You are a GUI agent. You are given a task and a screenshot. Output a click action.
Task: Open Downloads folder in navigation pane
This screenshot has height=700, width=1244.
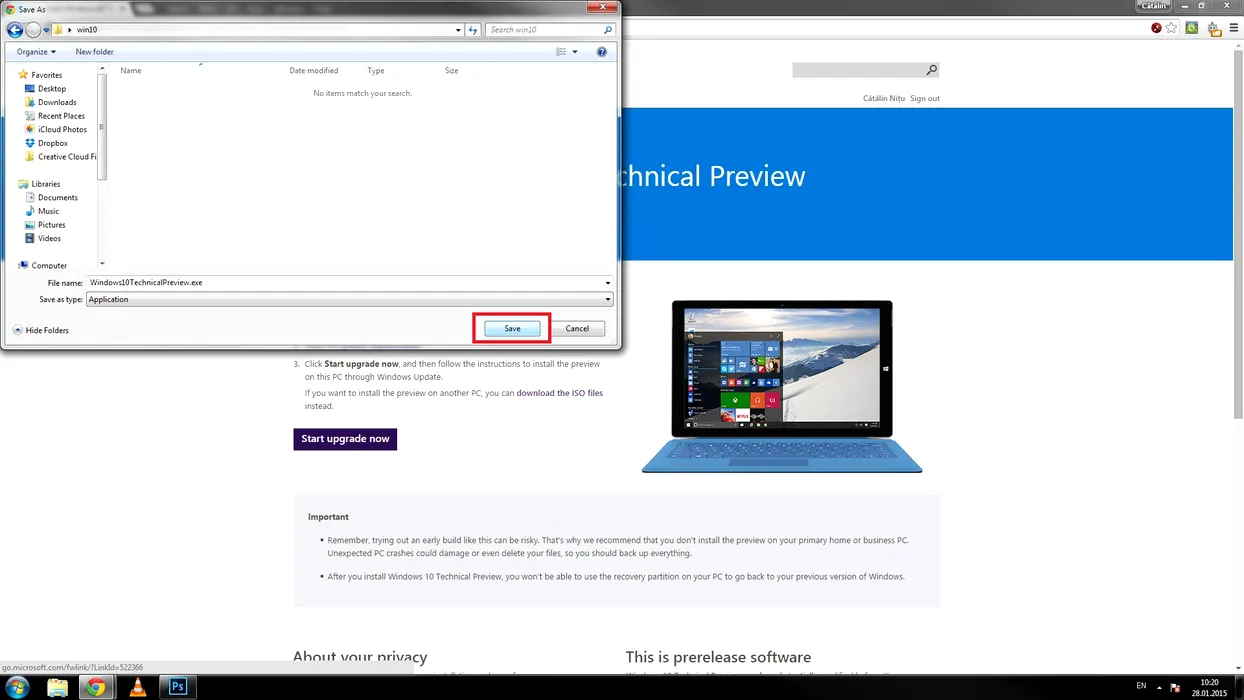coord(56,102)
